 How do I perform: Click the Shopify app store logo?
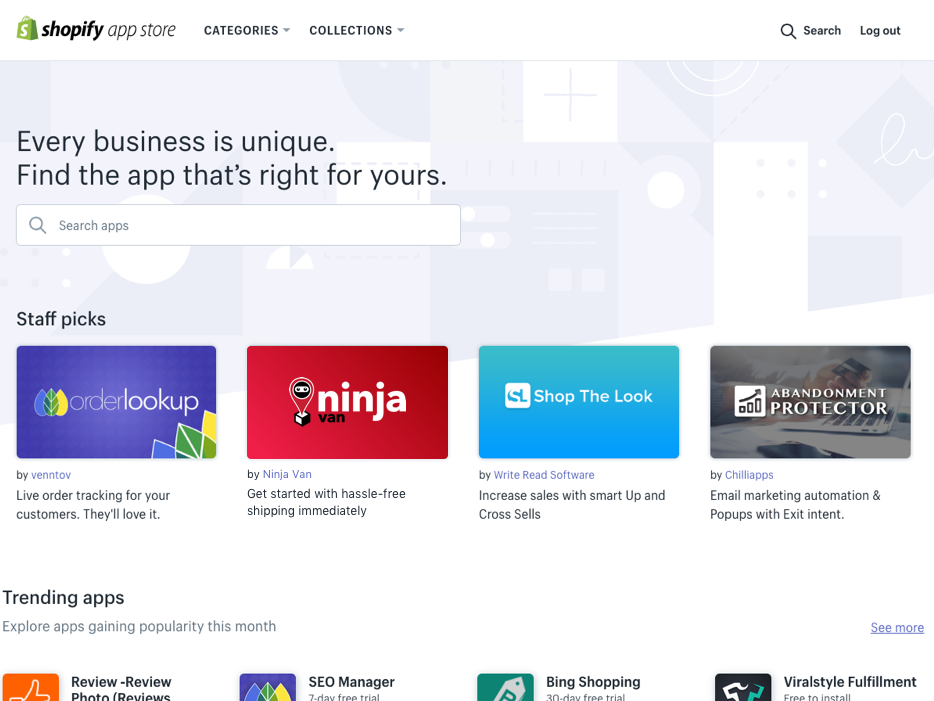pos(96,29)
